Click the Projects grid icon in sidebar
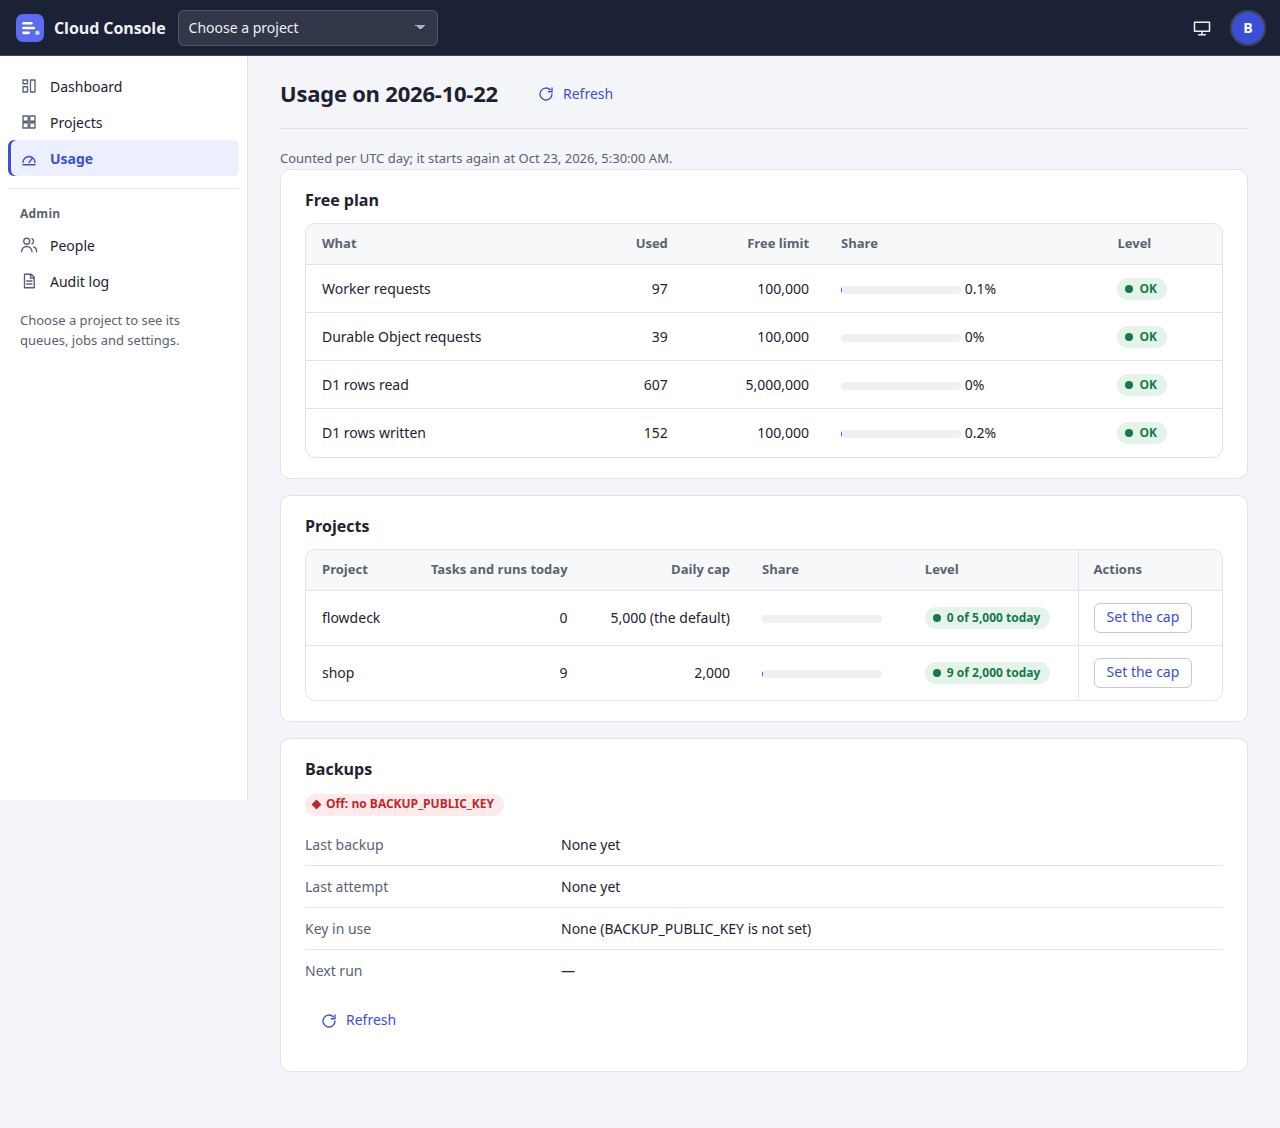The height and width of the screenshot is (1128, 1280). click(29, 123)
